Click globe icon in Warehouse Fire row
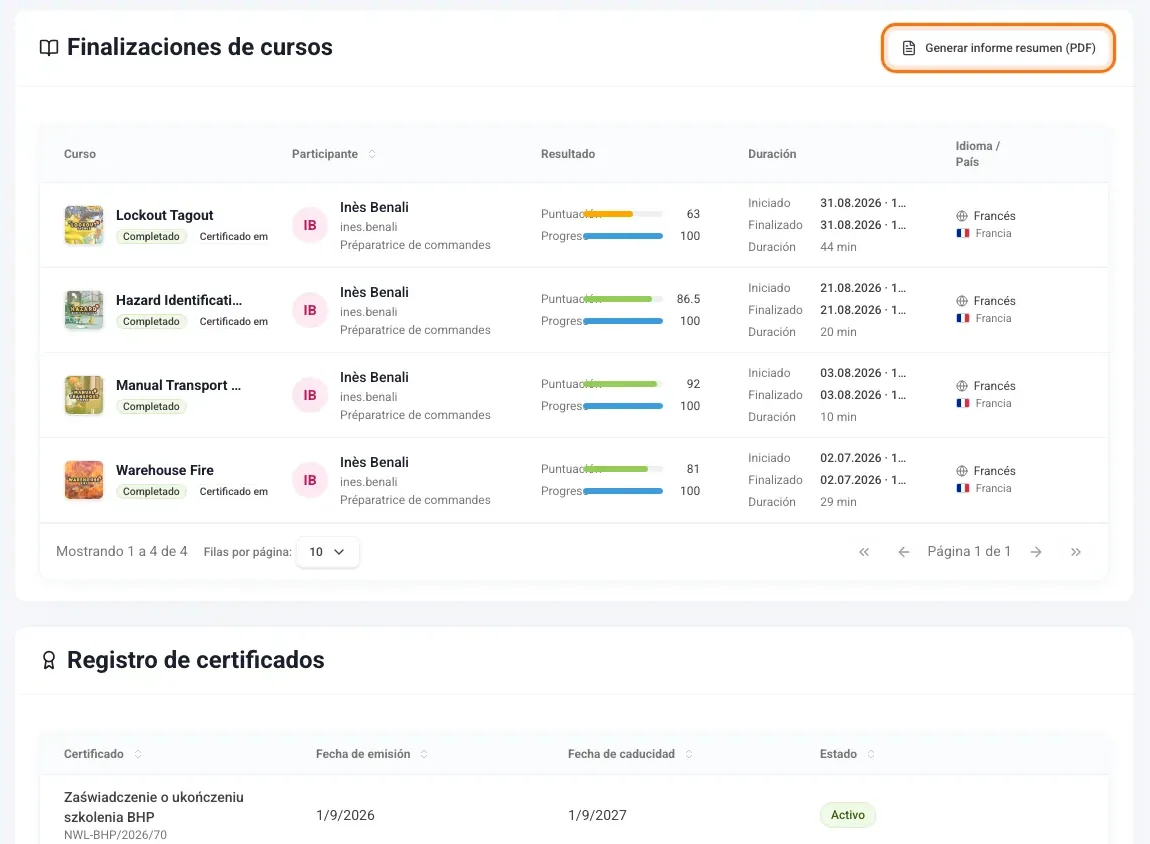Viewport: 1150px width, 844px height. [x=962, y=471]
